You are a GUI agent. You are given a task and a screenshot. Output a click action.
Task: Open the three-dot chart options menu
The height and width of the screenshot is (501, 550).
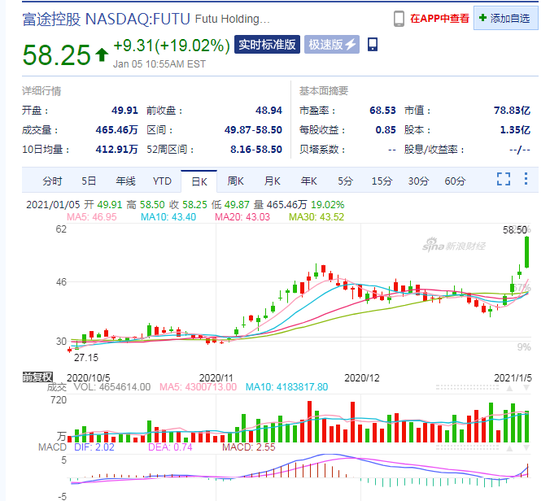click(x=525, y=179)
